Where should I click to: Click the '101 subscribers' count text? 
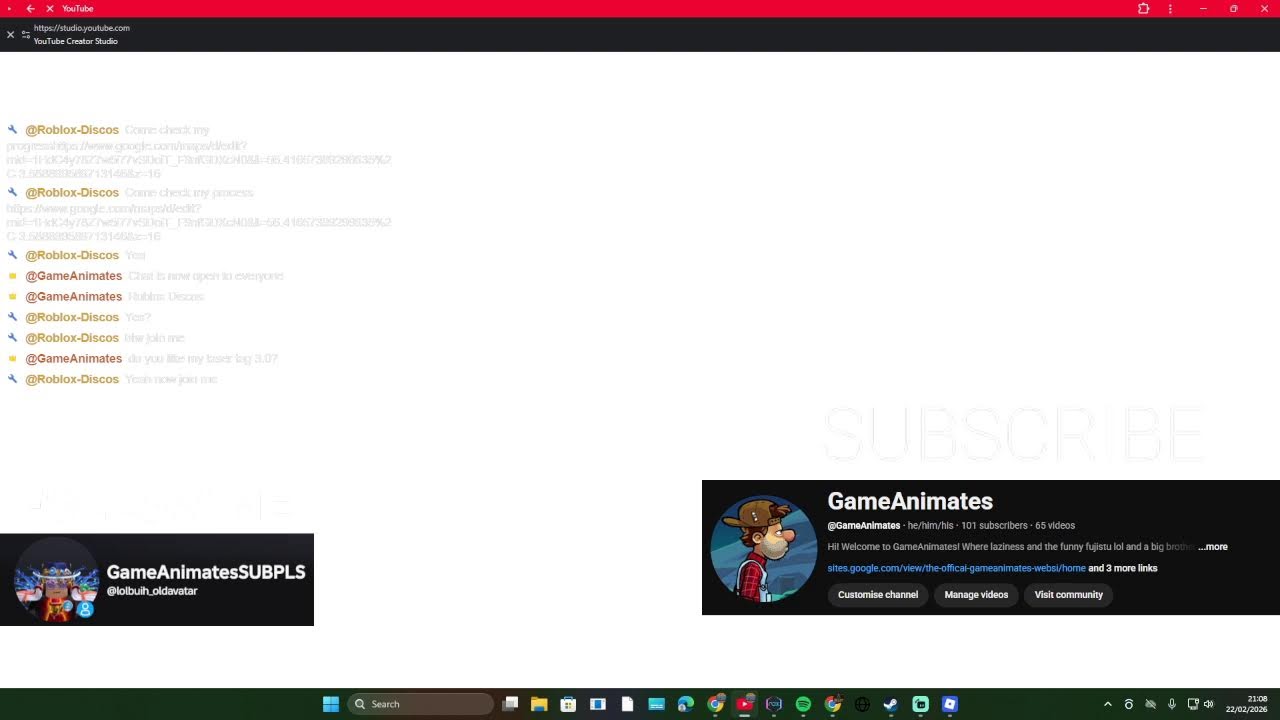(x=994, y=525)
